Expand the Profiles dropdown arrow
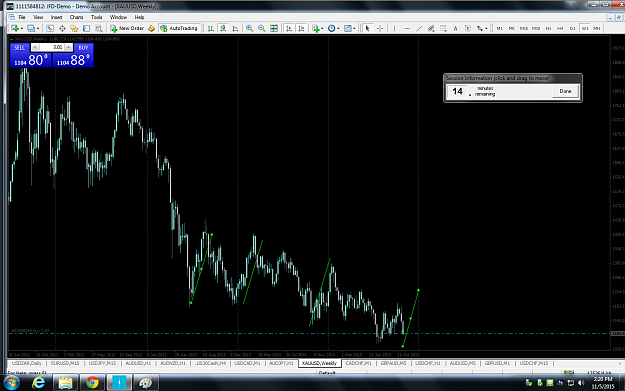This screenshot has height=391, width=625. 38,29
